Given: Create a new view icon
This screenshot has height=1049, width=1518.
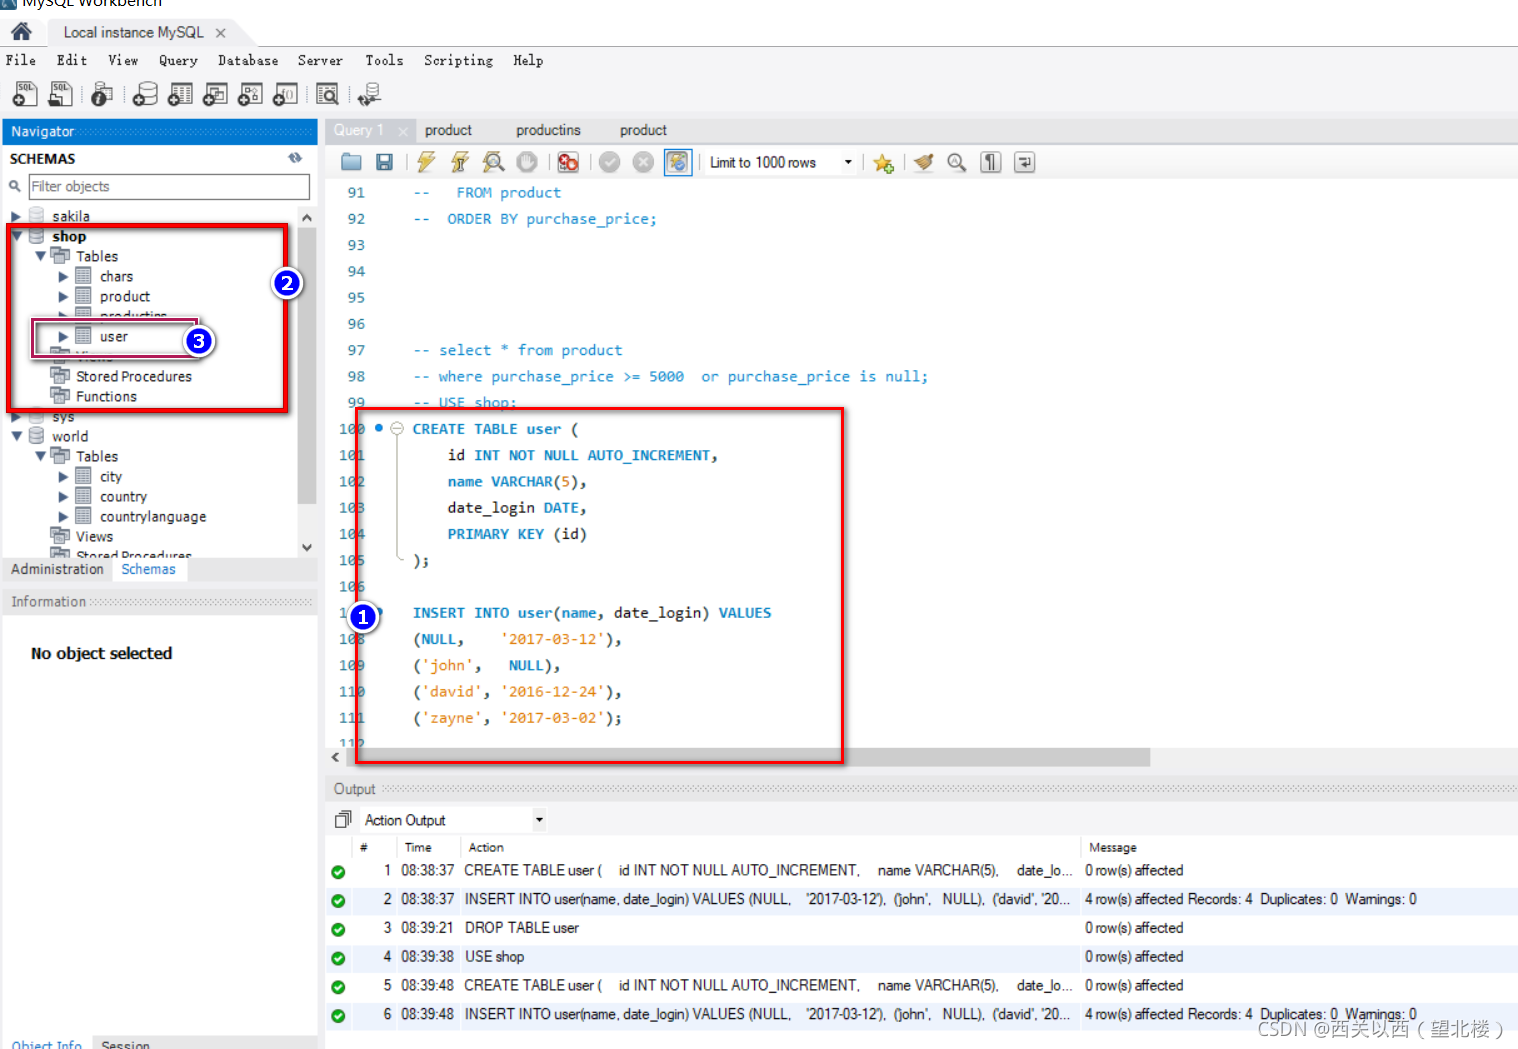Looking at the screenshot, I should [215, 94].
